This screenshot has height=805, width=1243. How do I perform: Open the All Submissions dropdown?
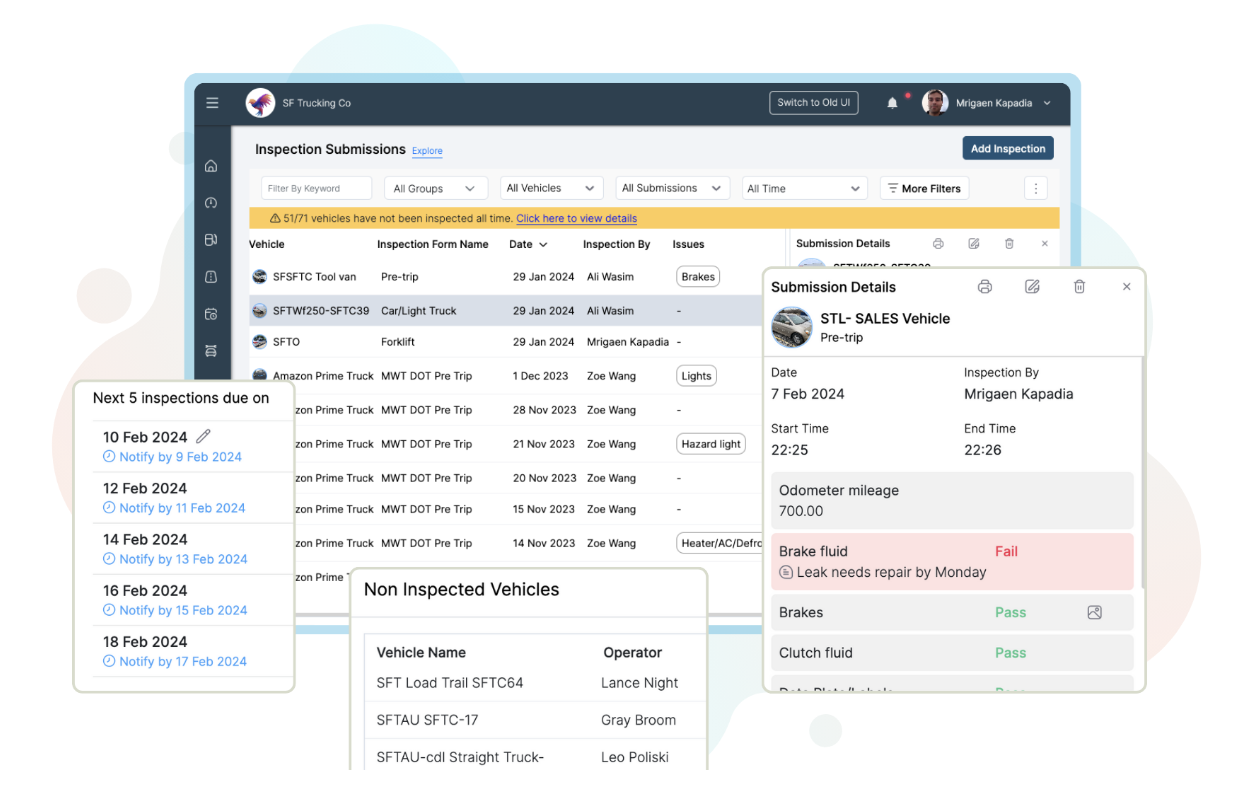coord(671,188)
